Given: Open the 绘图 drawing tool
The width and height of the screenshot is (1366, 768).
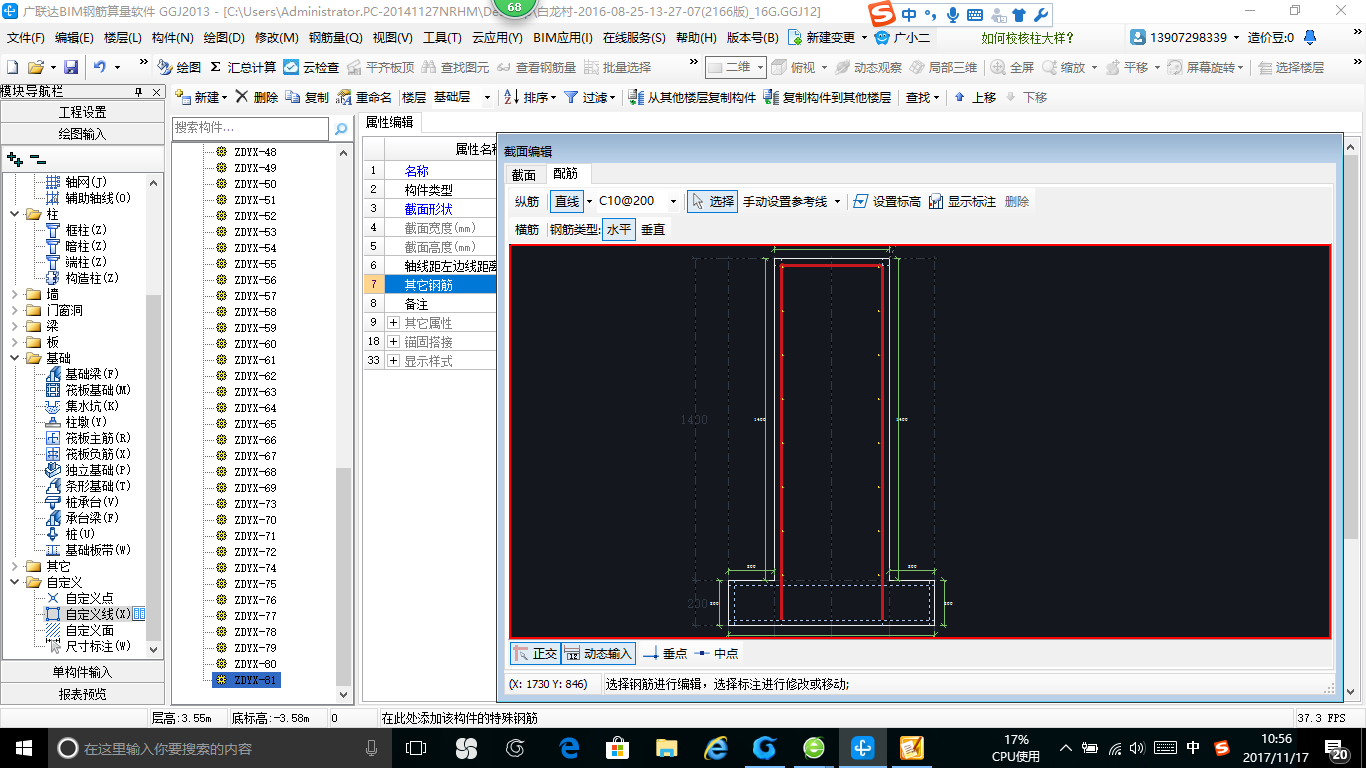Looking at the screenshot, I should 179,67.
